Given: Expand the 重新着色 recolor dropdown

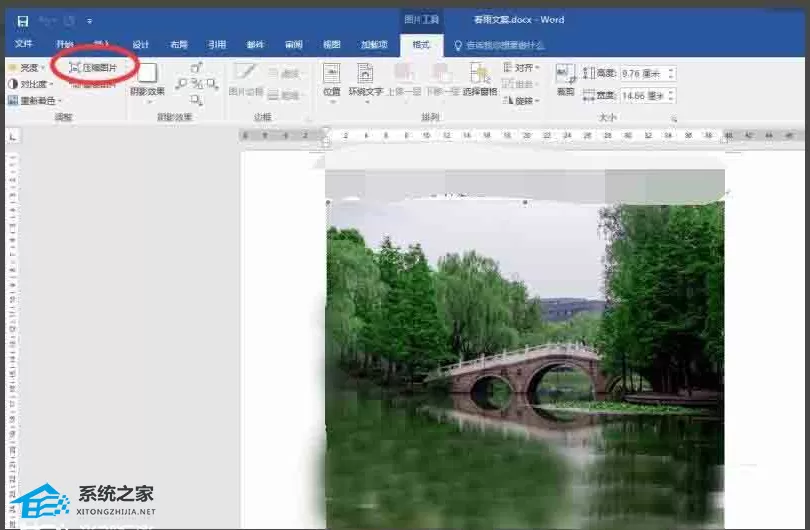Looking at the screenshot, I should [x=35, y=100].
